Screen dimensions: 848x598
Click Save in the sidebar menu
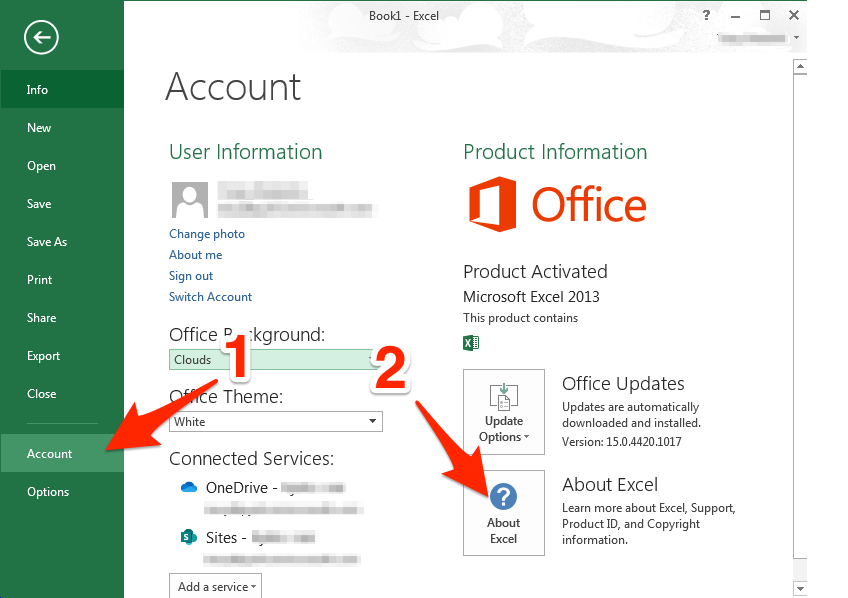(x=62, y=204)
